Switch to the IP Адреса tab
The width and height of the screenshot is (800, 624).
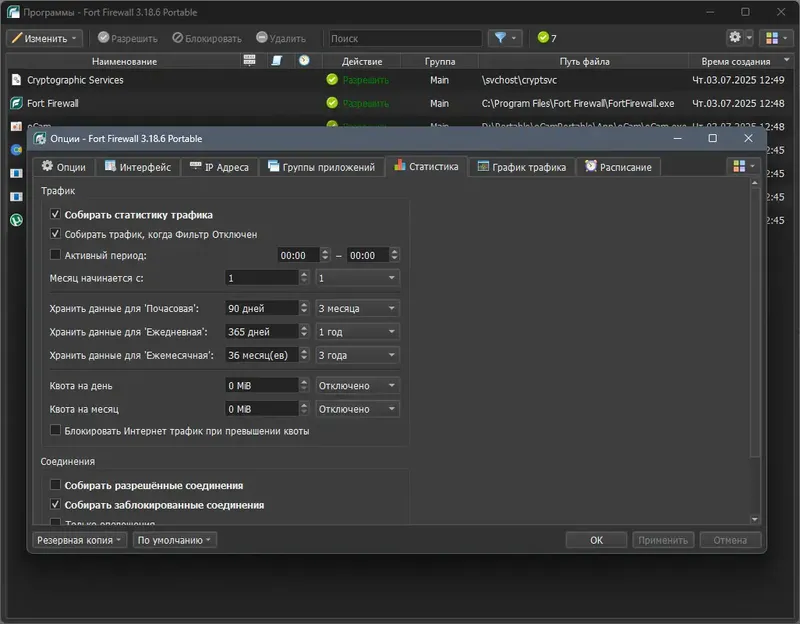click(219, 167)
